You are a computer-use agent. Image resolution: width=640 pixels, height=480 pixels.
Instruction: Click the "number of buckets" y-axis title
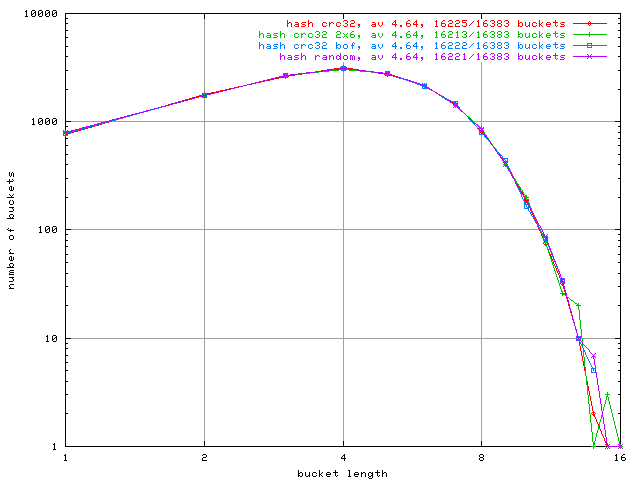click(x=11, y=230)
